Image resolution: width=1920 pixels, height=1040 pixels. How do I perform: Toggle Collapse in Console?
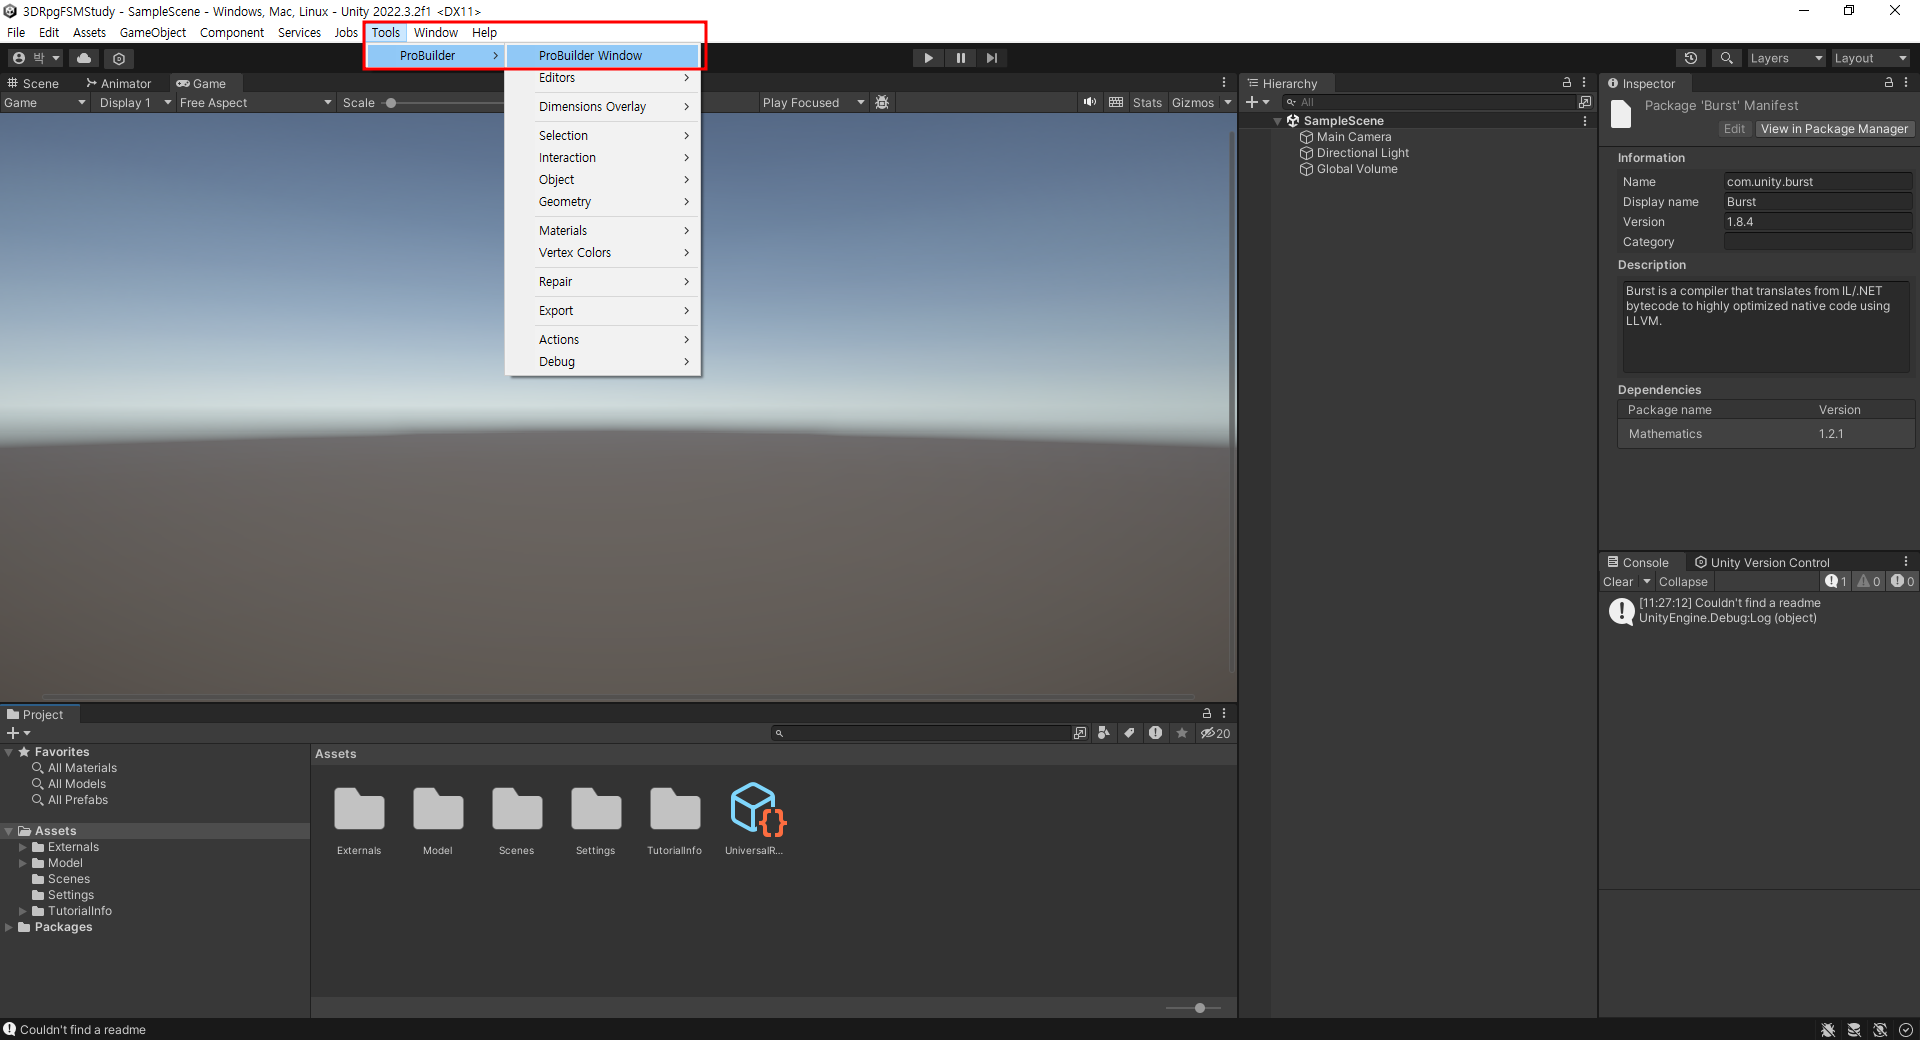pyautogui.click(x=1683, y=581)
